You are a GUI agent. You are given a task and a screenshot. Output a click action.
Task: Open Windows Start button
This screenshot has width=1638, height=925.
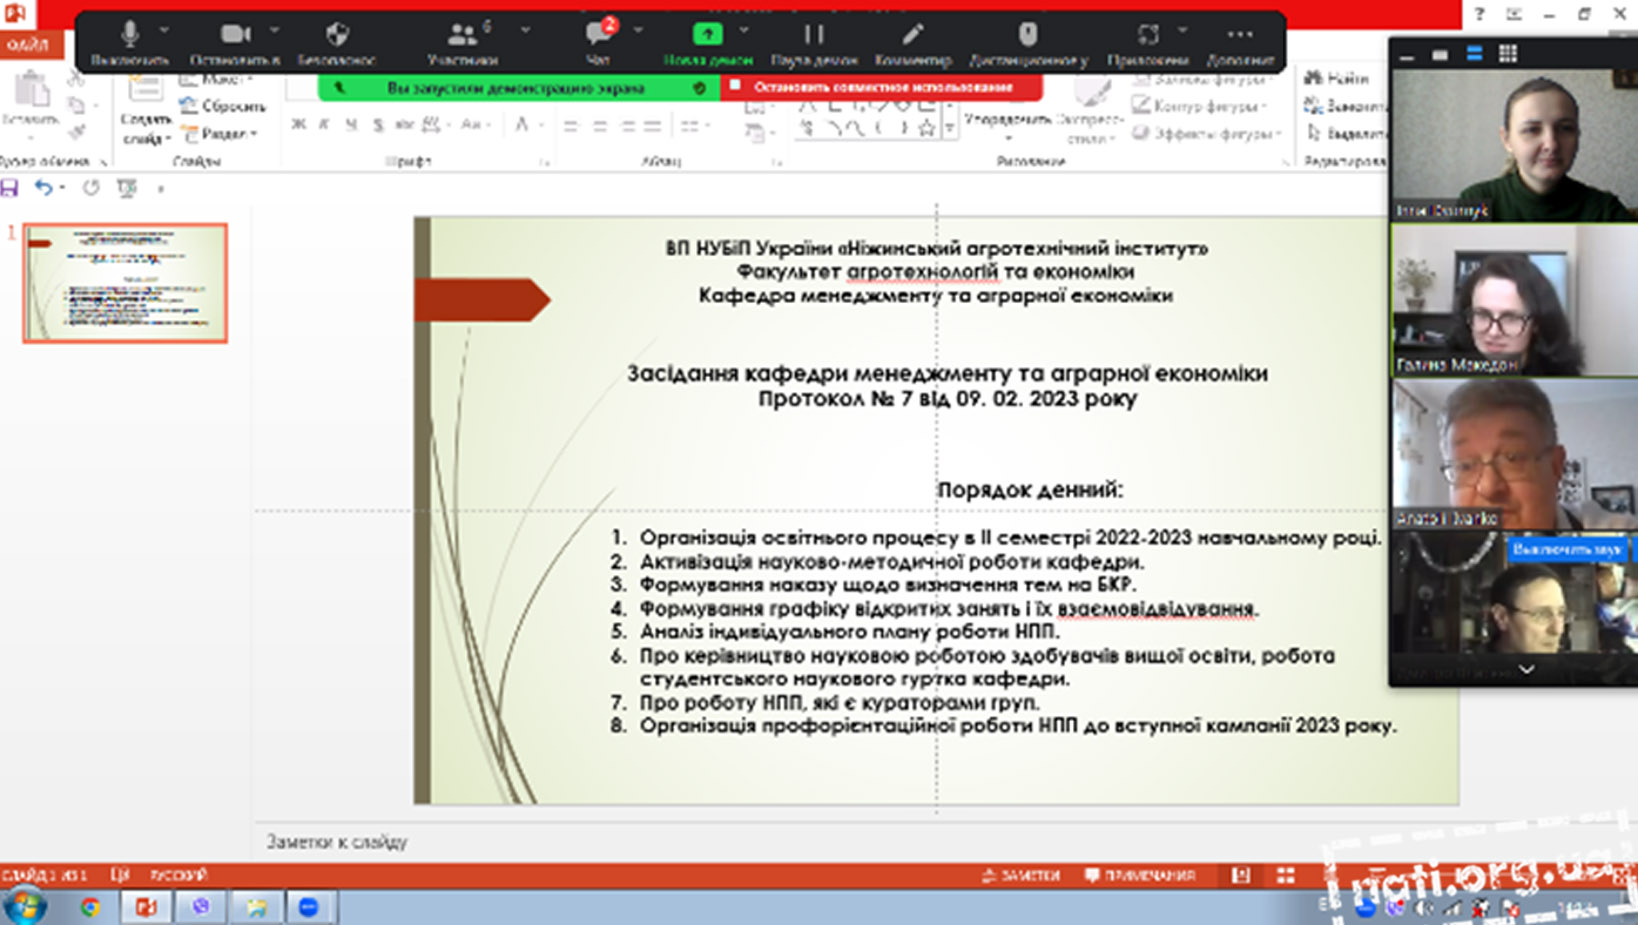coord(24,907)
